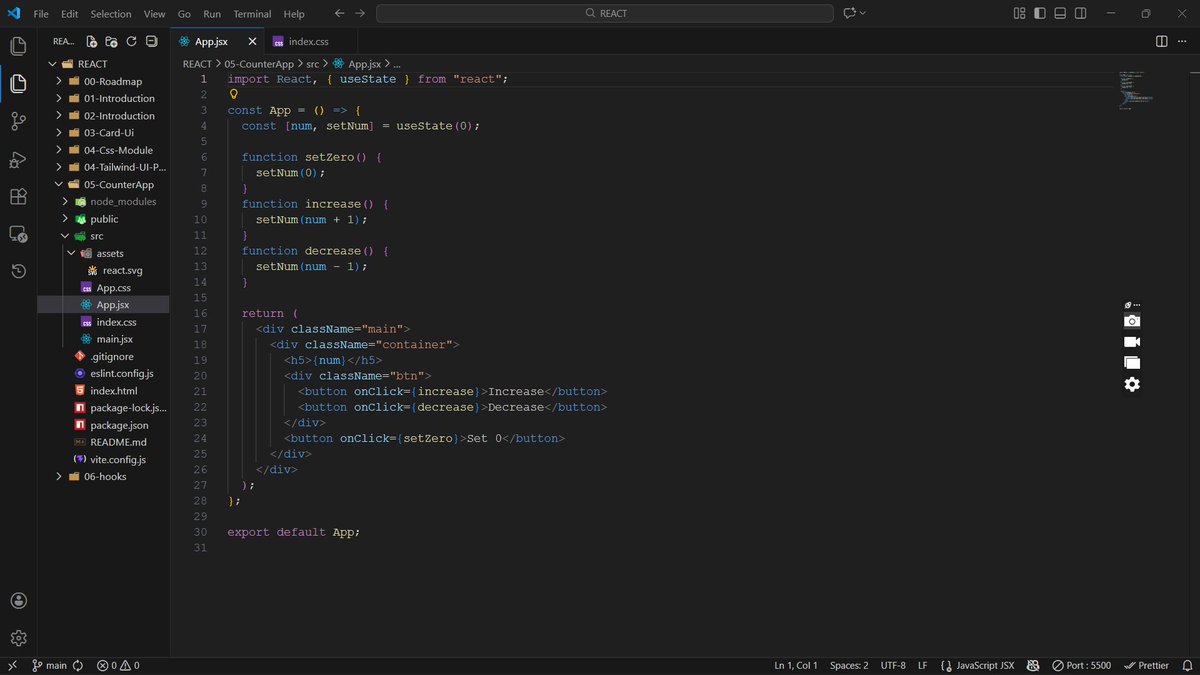Open the Explorer view in activity bar
Image resolution: width=1200 pixels, height=675 pixels.
[18, 84]
